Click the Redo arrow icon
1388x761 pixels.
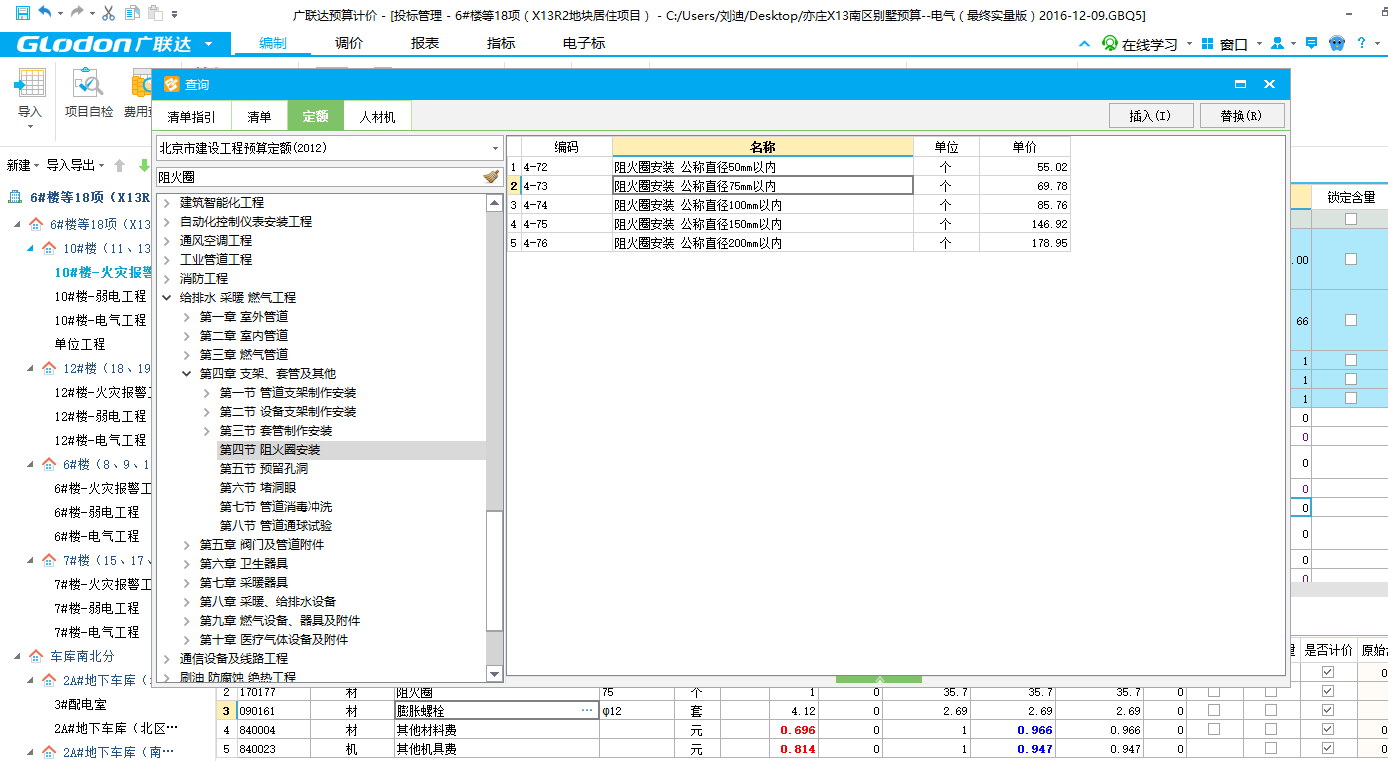pos(79,14)
